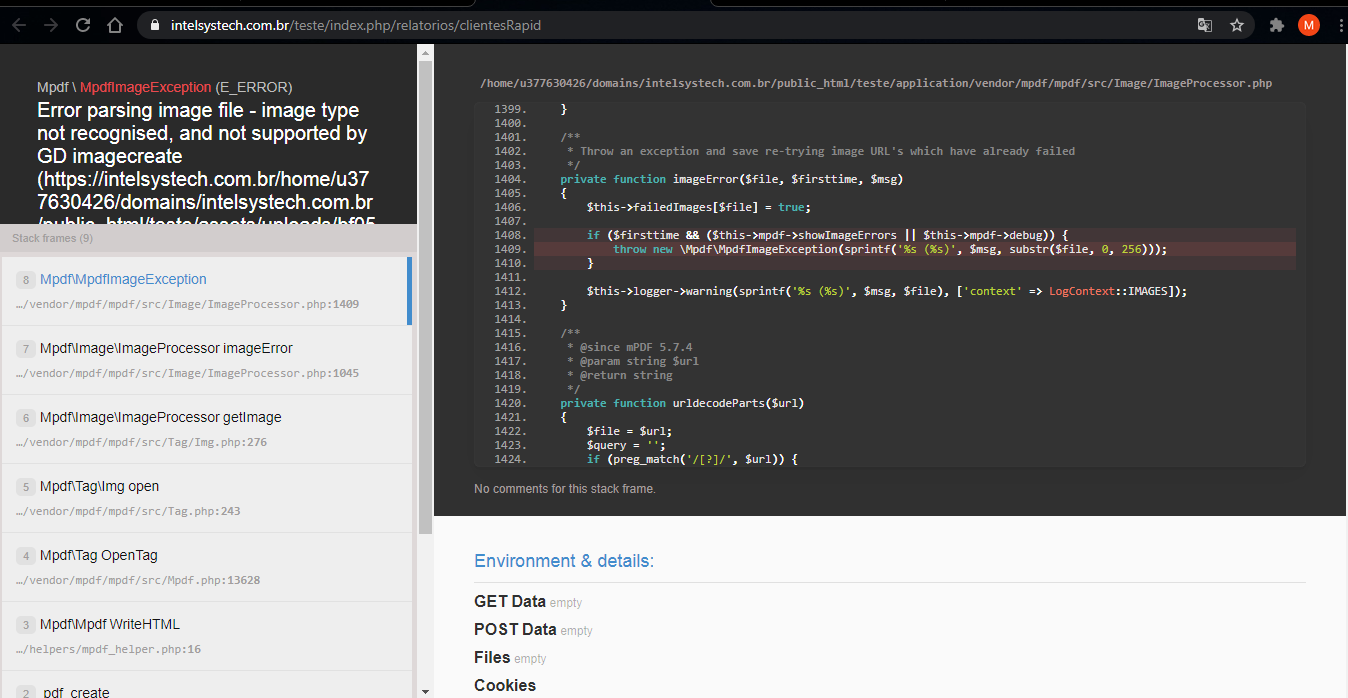Image resolution: width=1348 pixels, height=698 pixels.
Task: Click the address bar URL field
Action: click(400, 24)
